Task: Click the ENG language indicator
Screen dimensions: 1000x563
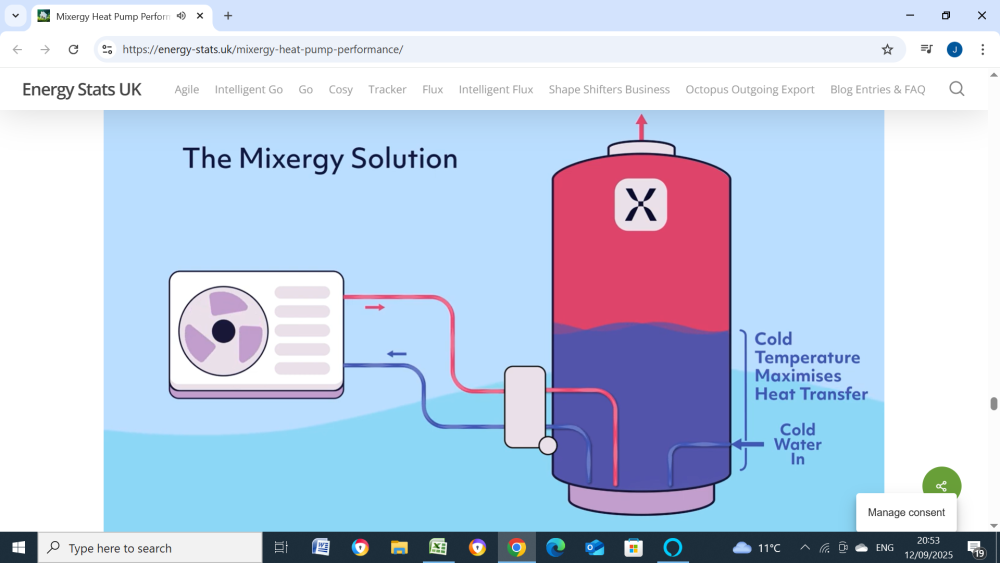Action: (x=885, y=548)
